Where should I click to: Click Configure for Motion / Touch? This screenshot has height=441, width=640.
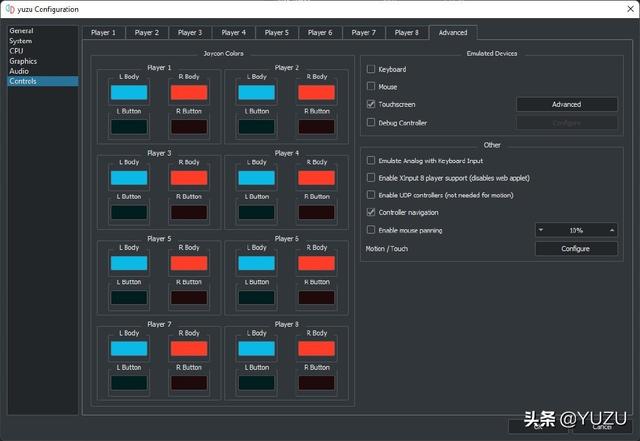coord(576,249)
